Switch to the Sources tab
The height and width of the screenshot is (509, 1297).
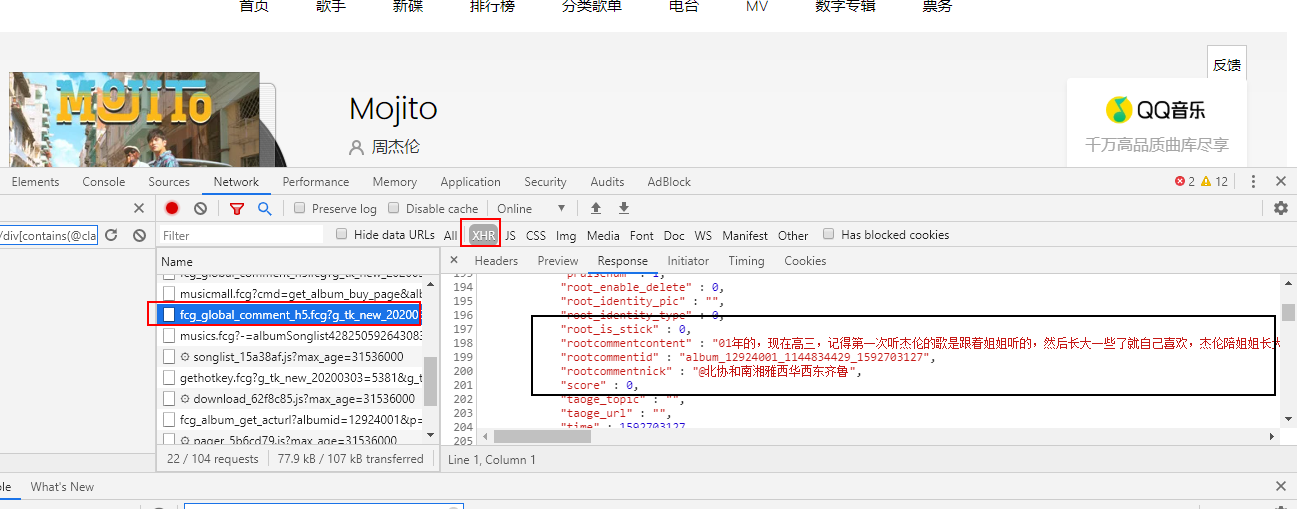(169, 182)
